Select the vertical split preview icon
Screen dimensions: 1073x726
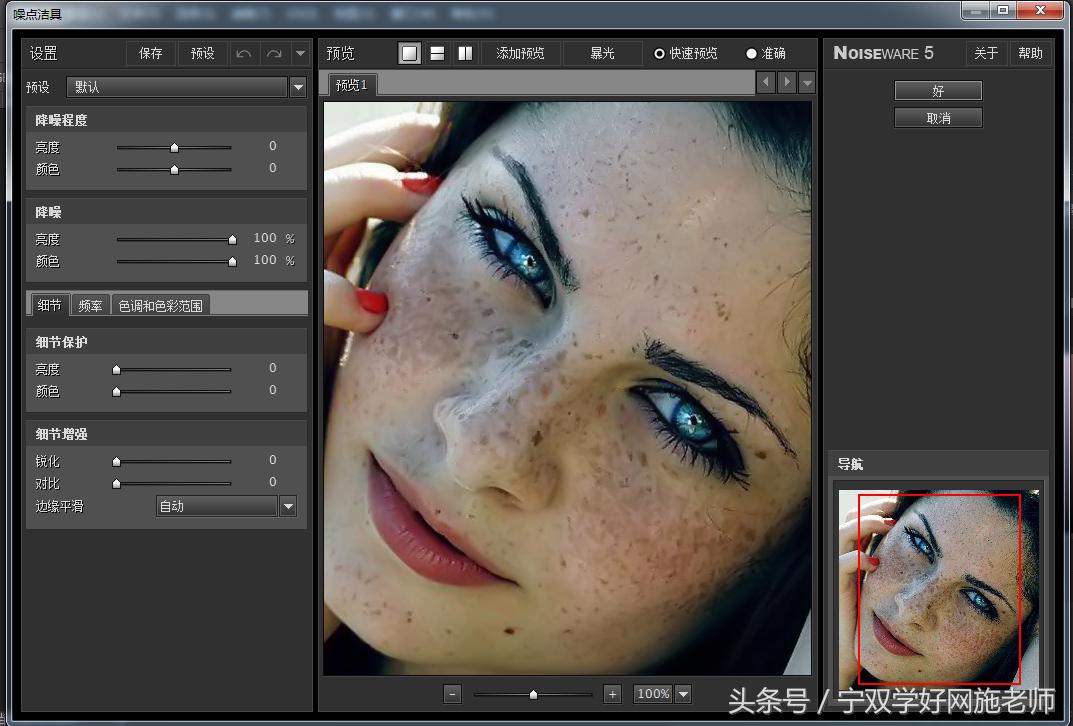(x=465, y=53)
